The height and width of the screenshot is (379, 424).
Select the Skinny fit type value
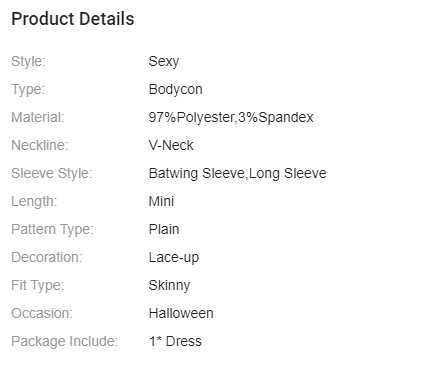coord(169,286)
